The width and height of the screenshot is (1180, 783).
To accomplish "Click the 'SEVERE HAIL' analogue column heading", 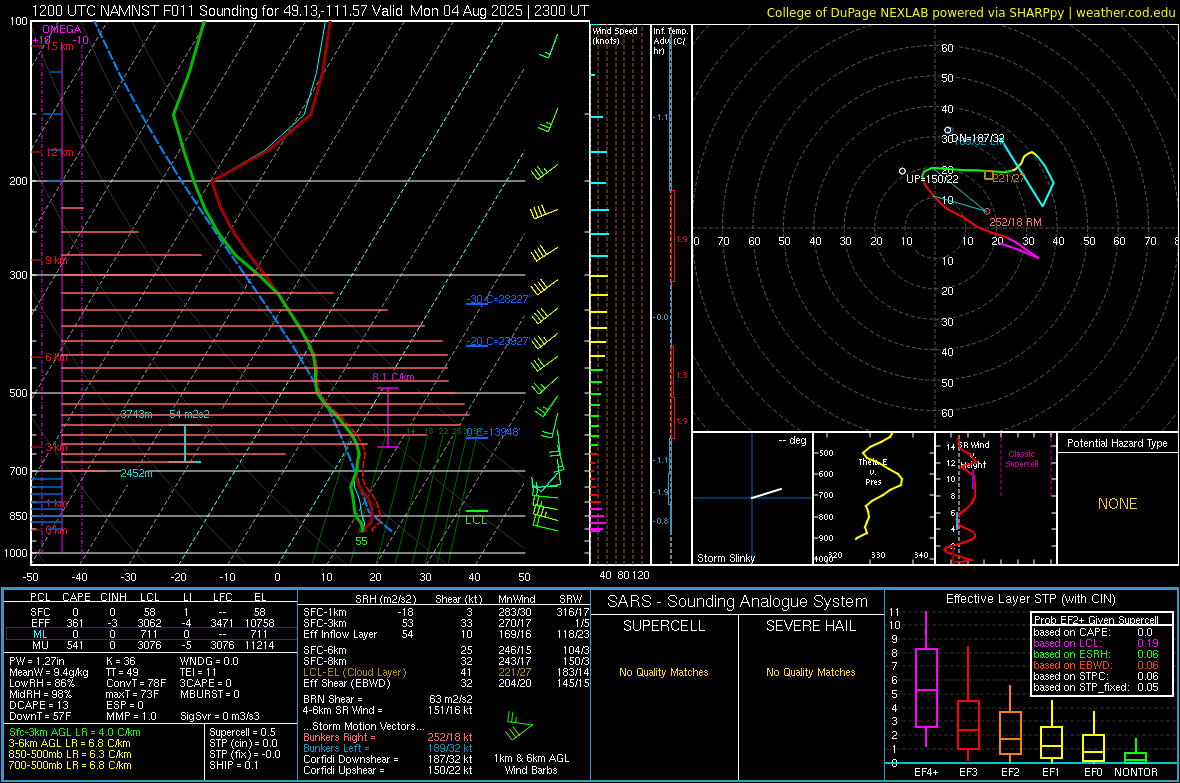I will [x=810, y=626].
